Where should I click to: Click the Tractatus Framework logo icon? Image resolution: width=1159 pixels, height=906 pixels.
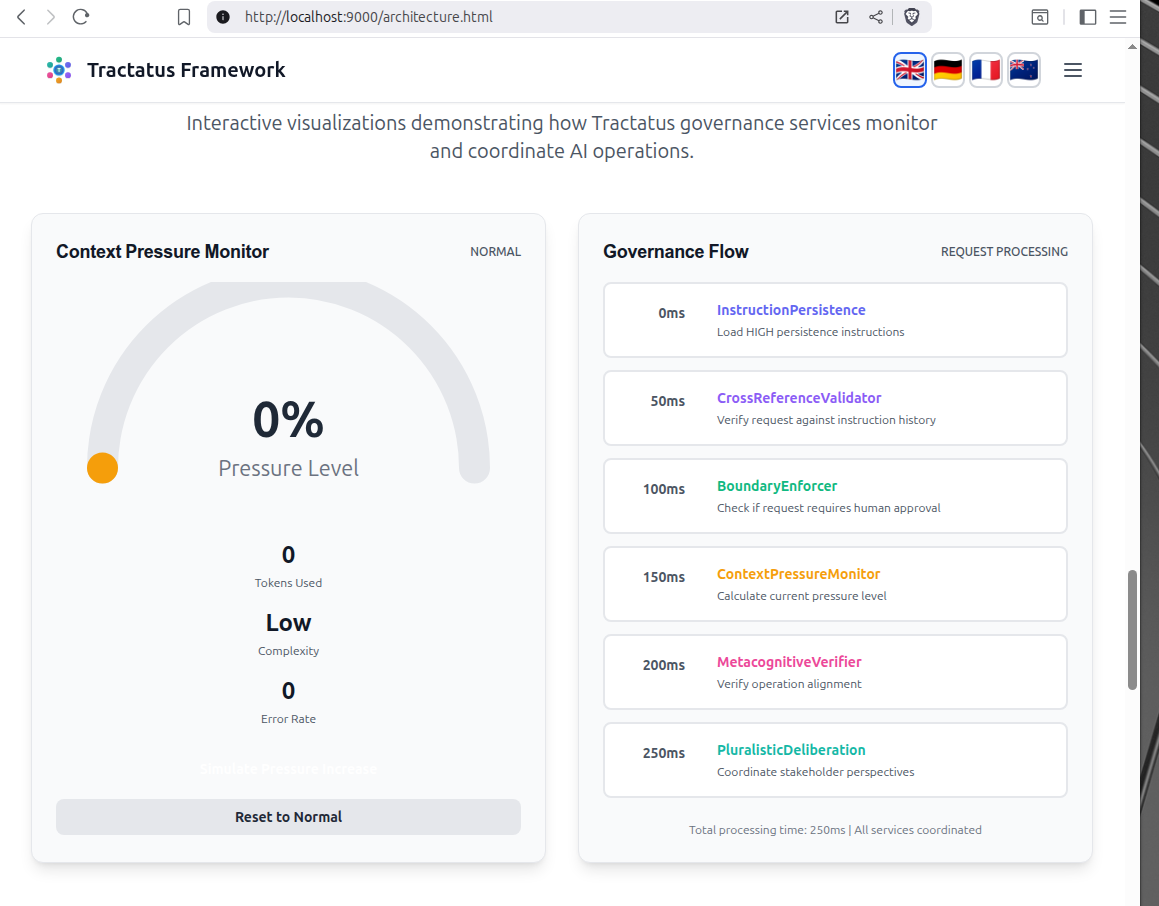point(59,70)
